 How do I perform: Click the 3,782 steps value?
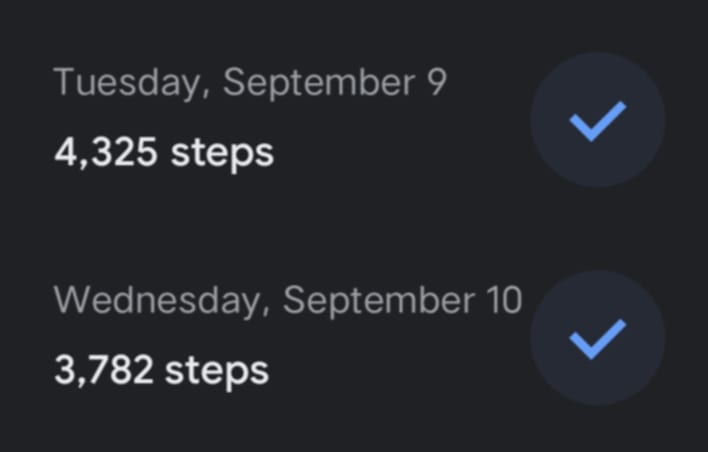[x=161, y=371]
